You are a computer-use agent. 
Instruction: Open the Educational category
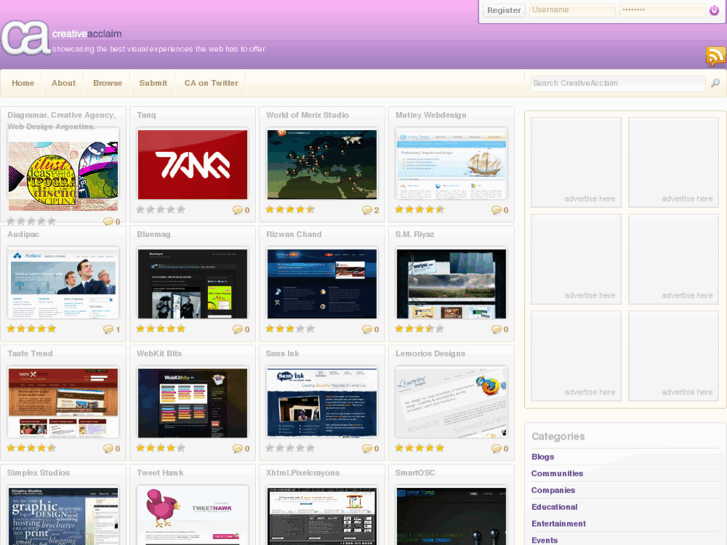pyautogui.click(x=554, y=507)
